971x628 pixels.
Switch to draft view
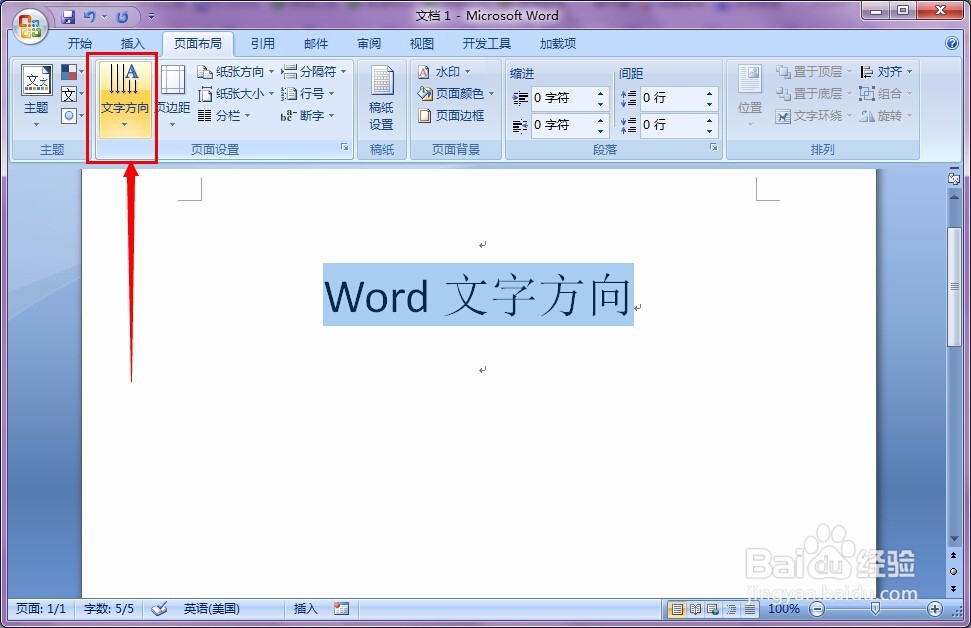click(749, 609)
